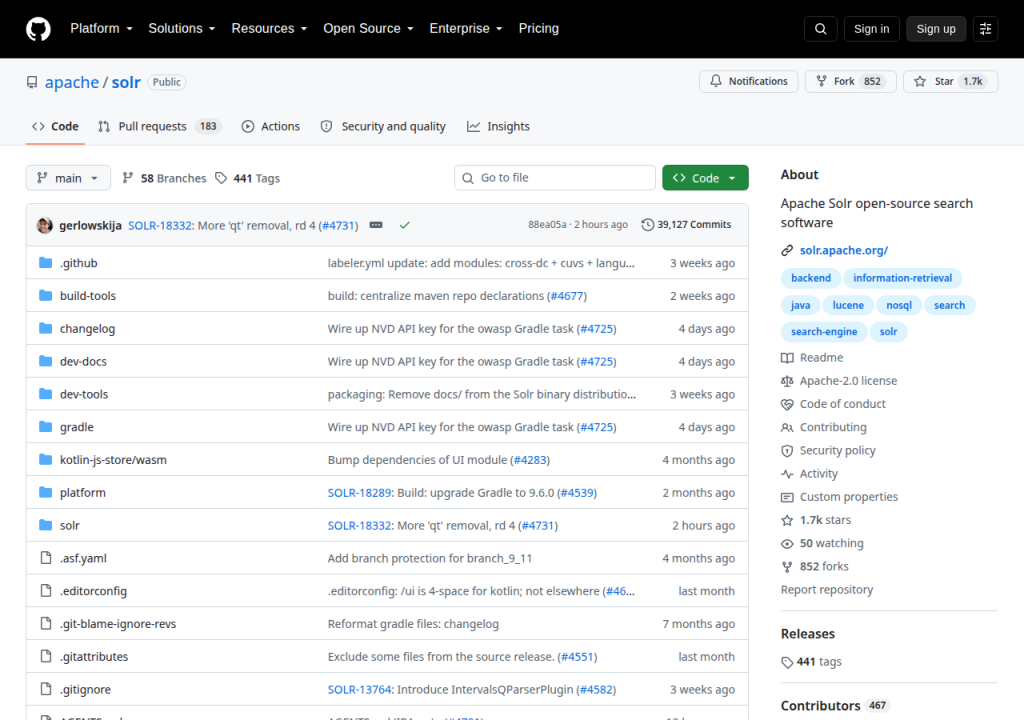Image resolution: width=1024 pixels, height=720 pixels.
Task: Open the solr.apache.org website link
Action: (844, 250)
